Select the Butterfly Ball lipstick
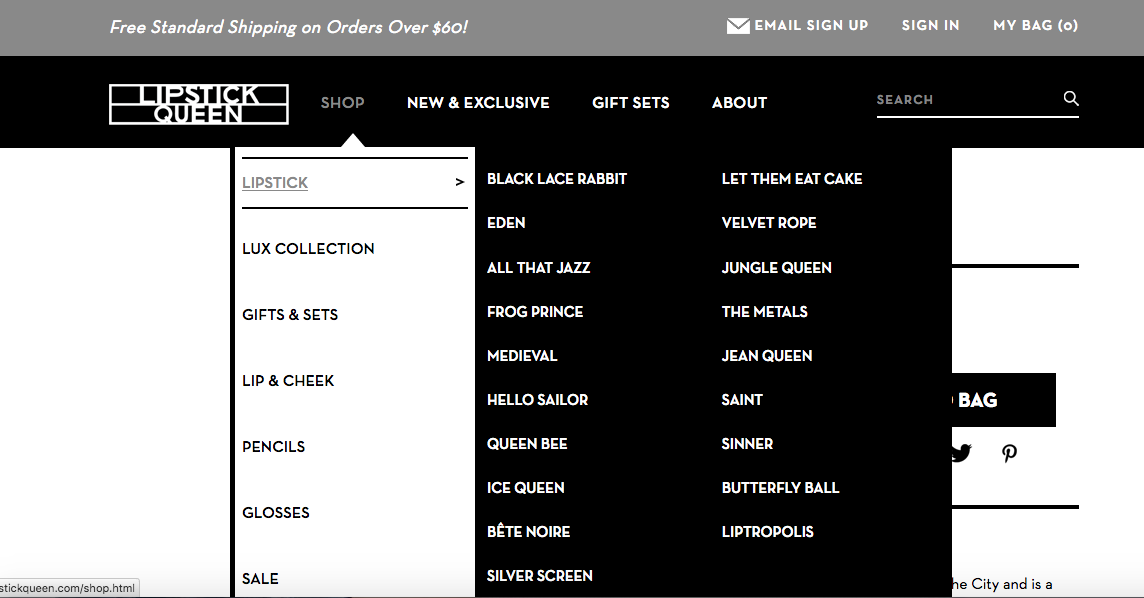Screen dimensions: 1144x598 point(780,487)
